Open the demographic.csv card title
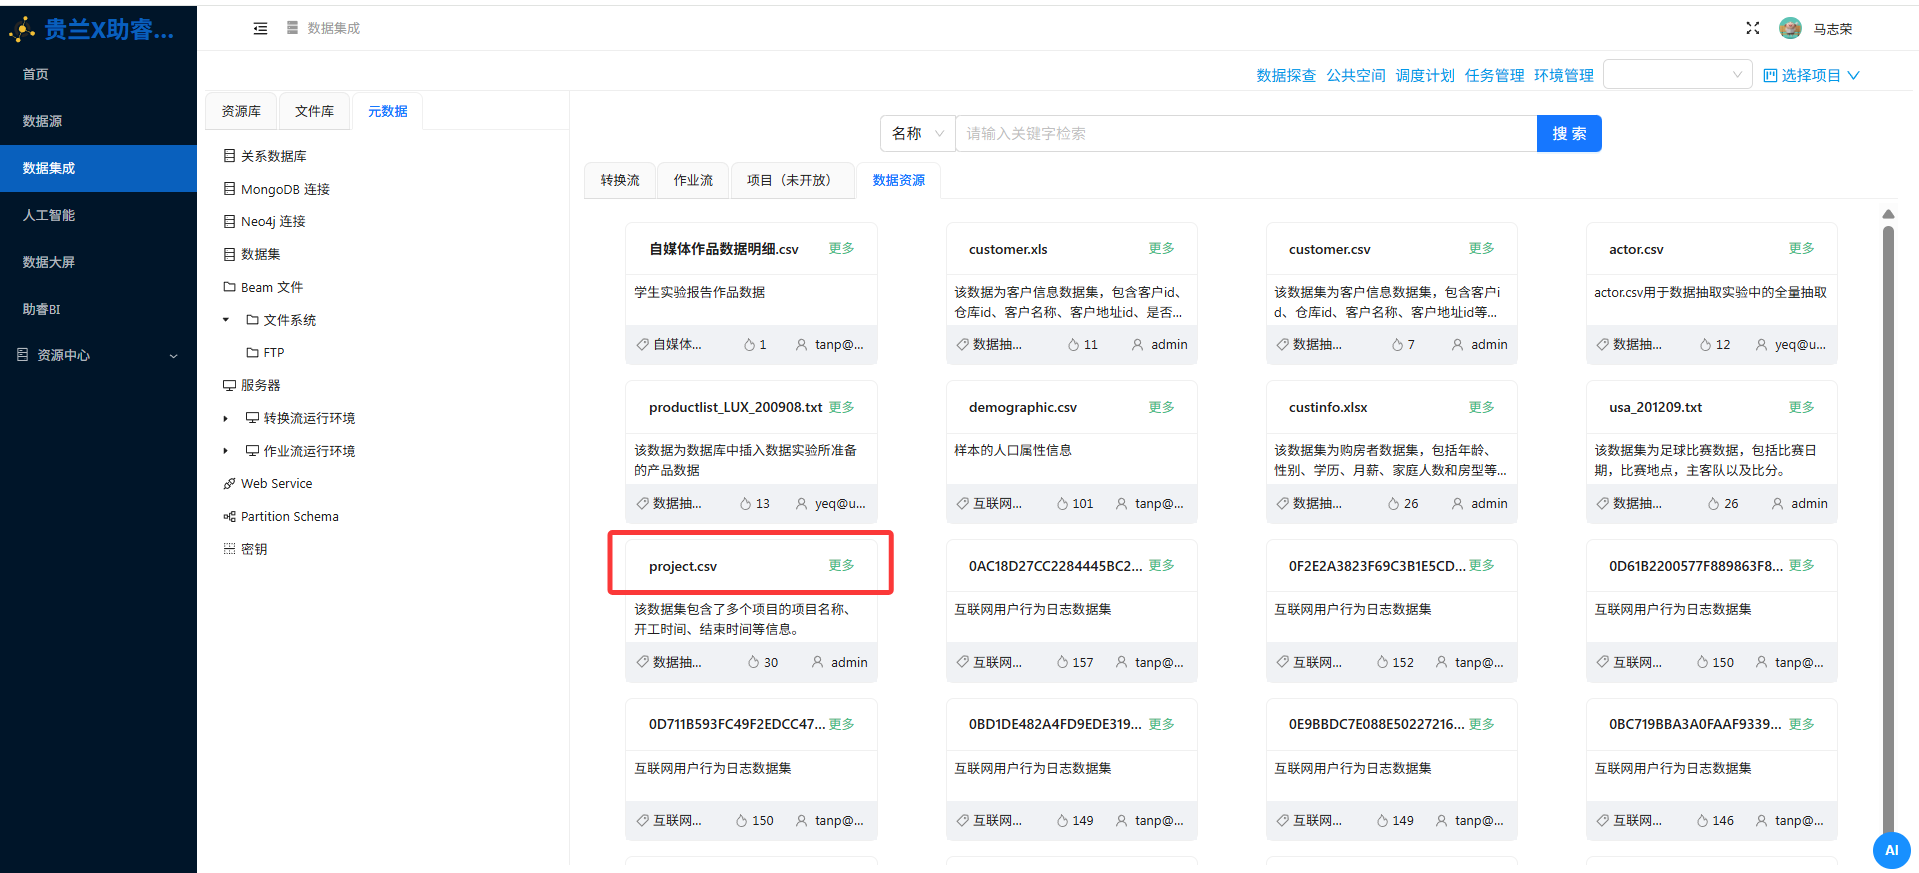This screenshot has width=1919, height=873. 1023,407
